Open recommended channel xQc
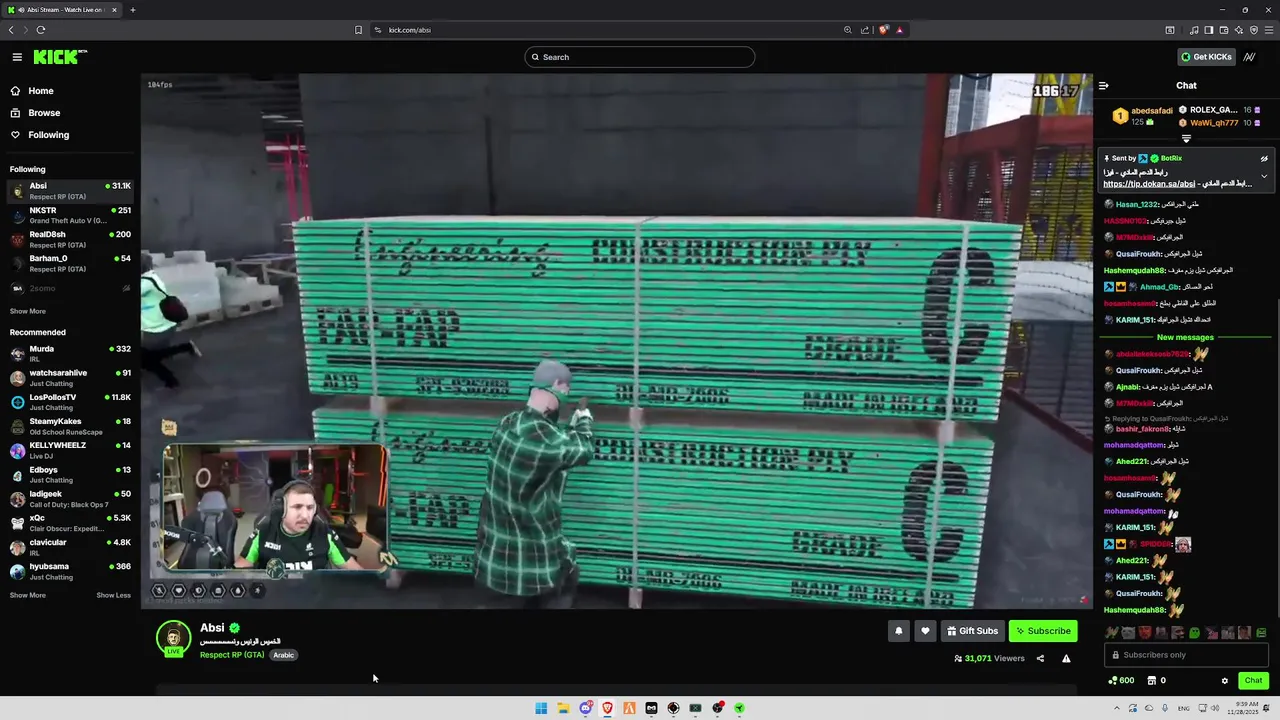1280x720 pixels. point(70,522)
